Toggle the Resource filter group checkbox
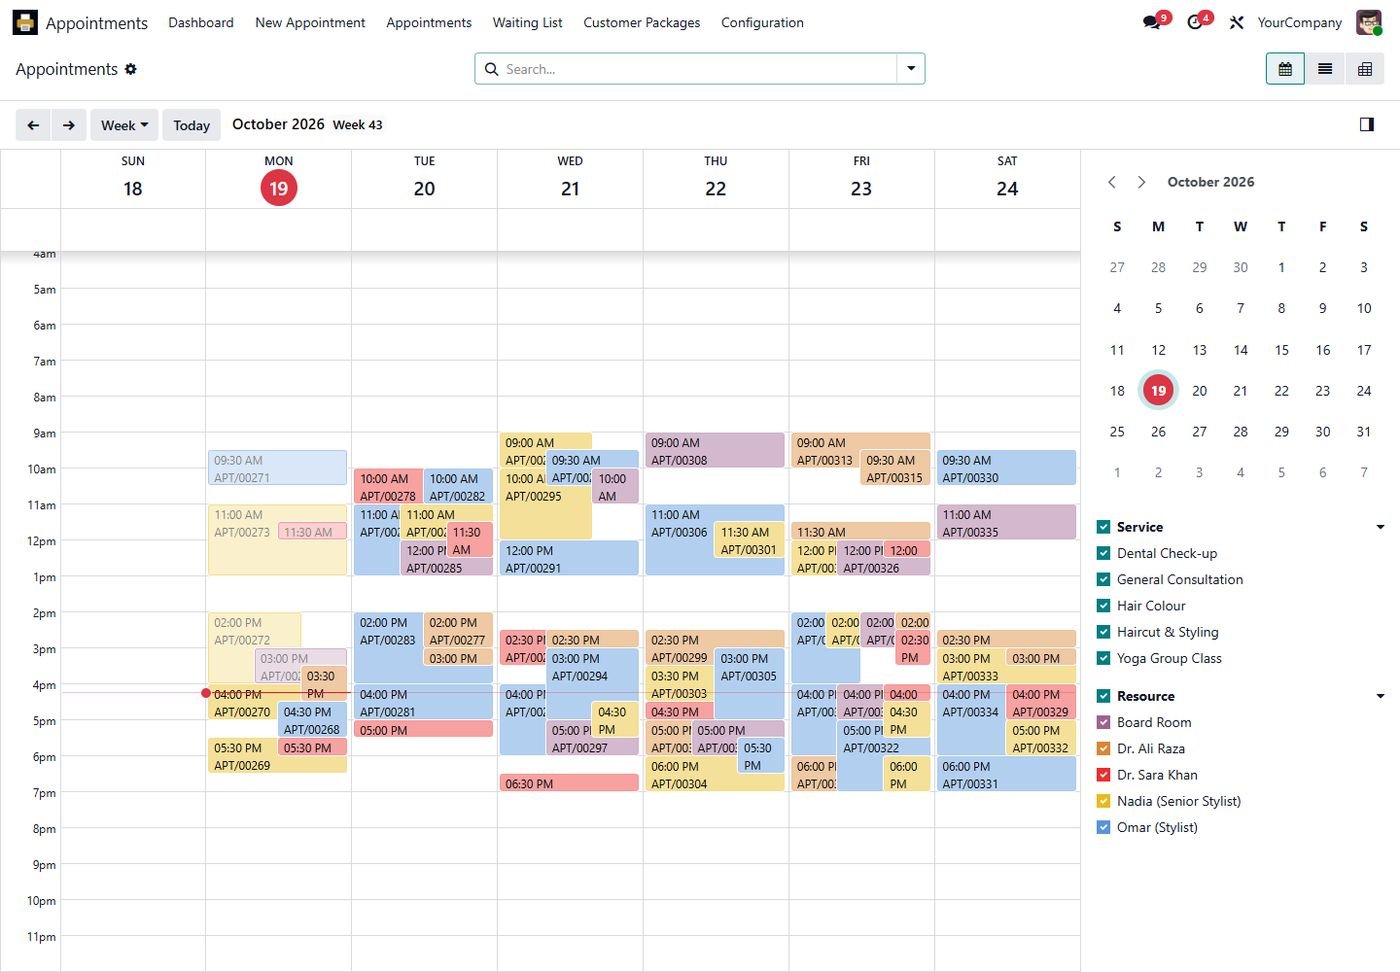The image size is (1400, 972). tap(1103, 696)
